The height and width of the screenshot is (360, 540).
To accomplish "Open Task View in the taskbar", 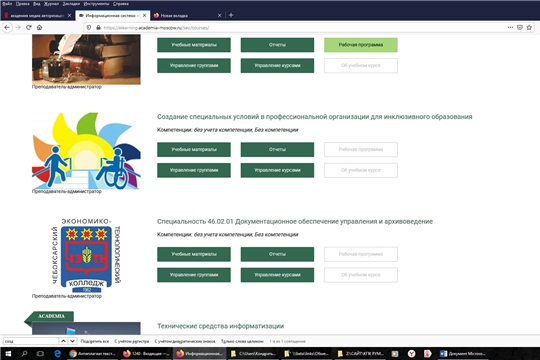I will pos(40,353).
